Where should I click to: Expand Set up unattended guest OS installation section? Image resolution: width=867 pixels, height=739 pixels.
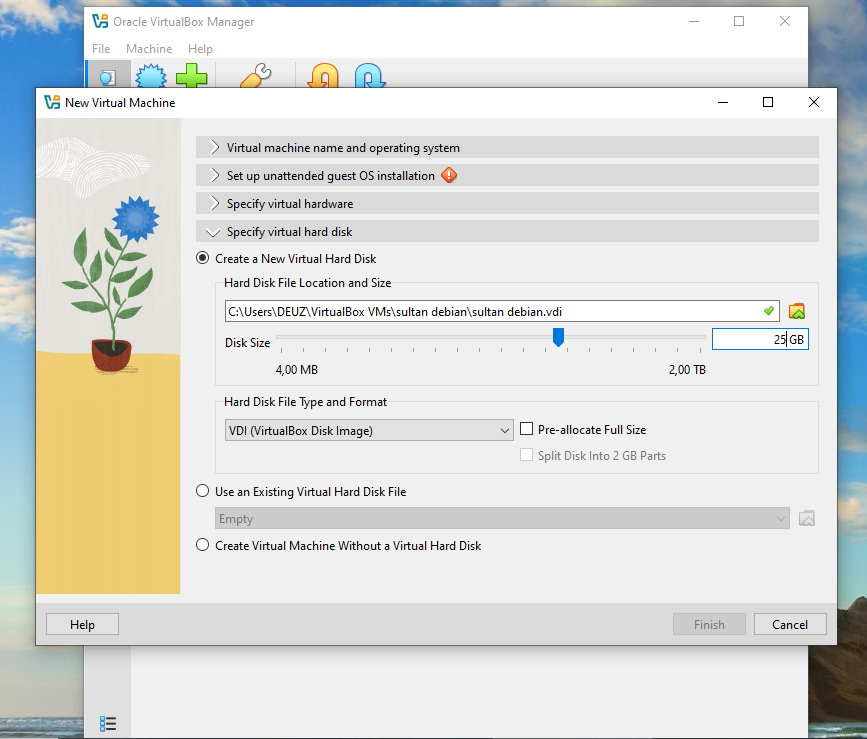pos(507,176)
